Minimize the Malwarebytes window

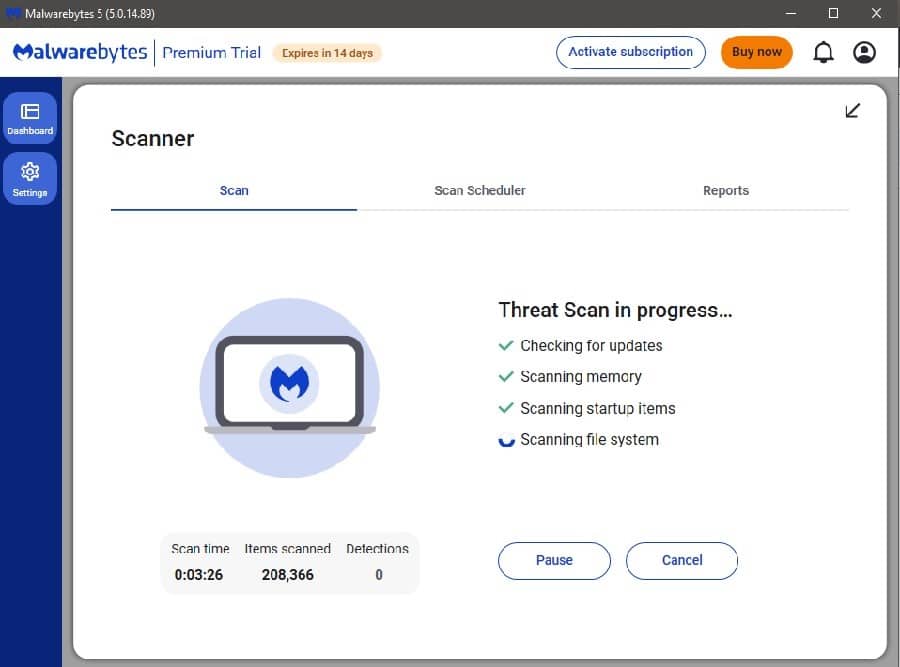pyautogui.click(x=791, y=13)
